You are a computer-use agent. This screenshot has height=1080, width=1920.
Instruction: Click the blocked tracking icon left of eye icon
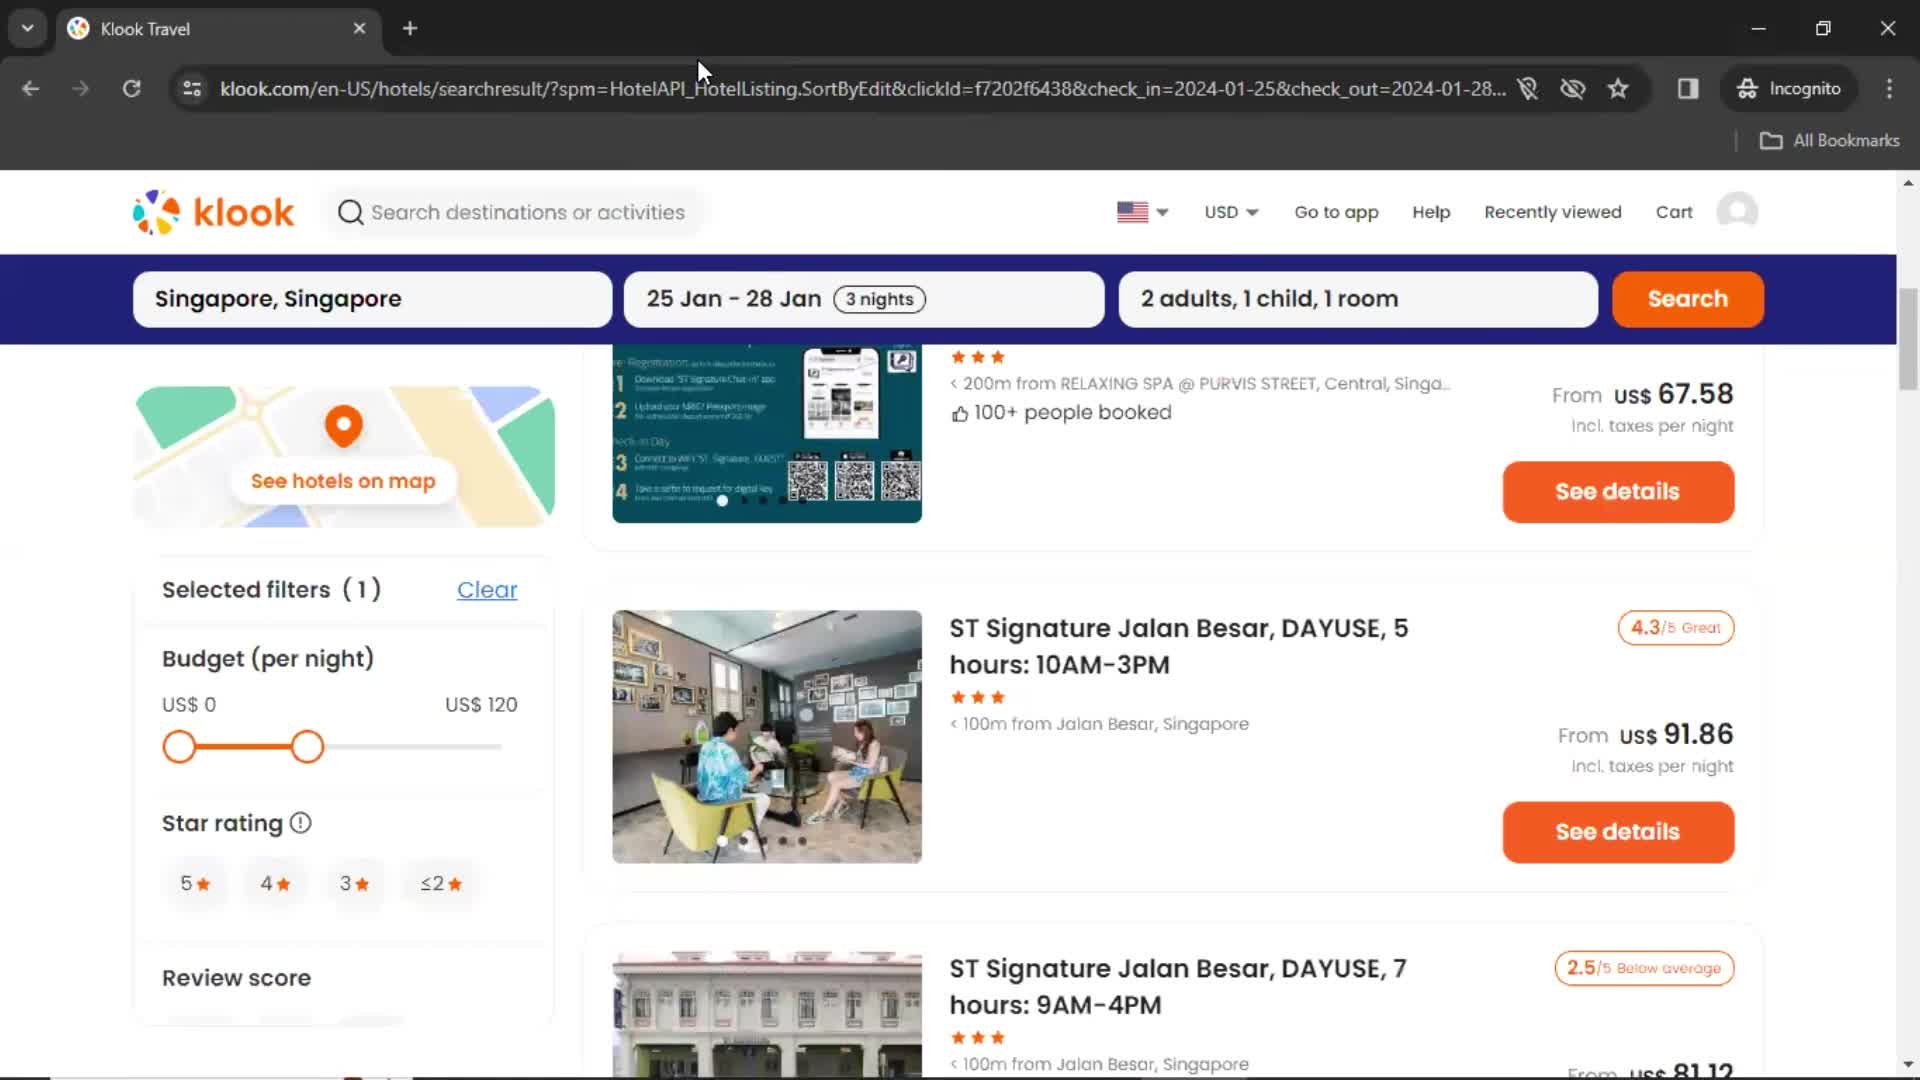click(1527, 89)
